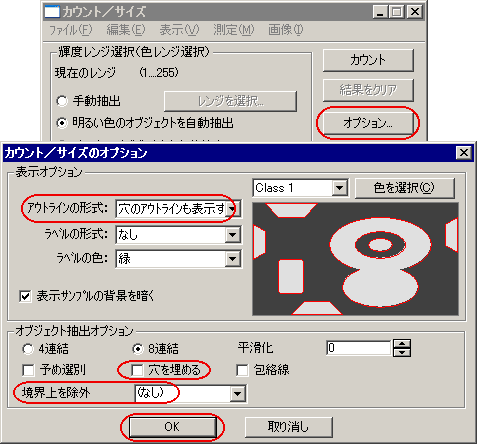Close the カウント/サイズのオプション dialog
This screenshot has width=477, height=444.
click(x=464, y=153)
